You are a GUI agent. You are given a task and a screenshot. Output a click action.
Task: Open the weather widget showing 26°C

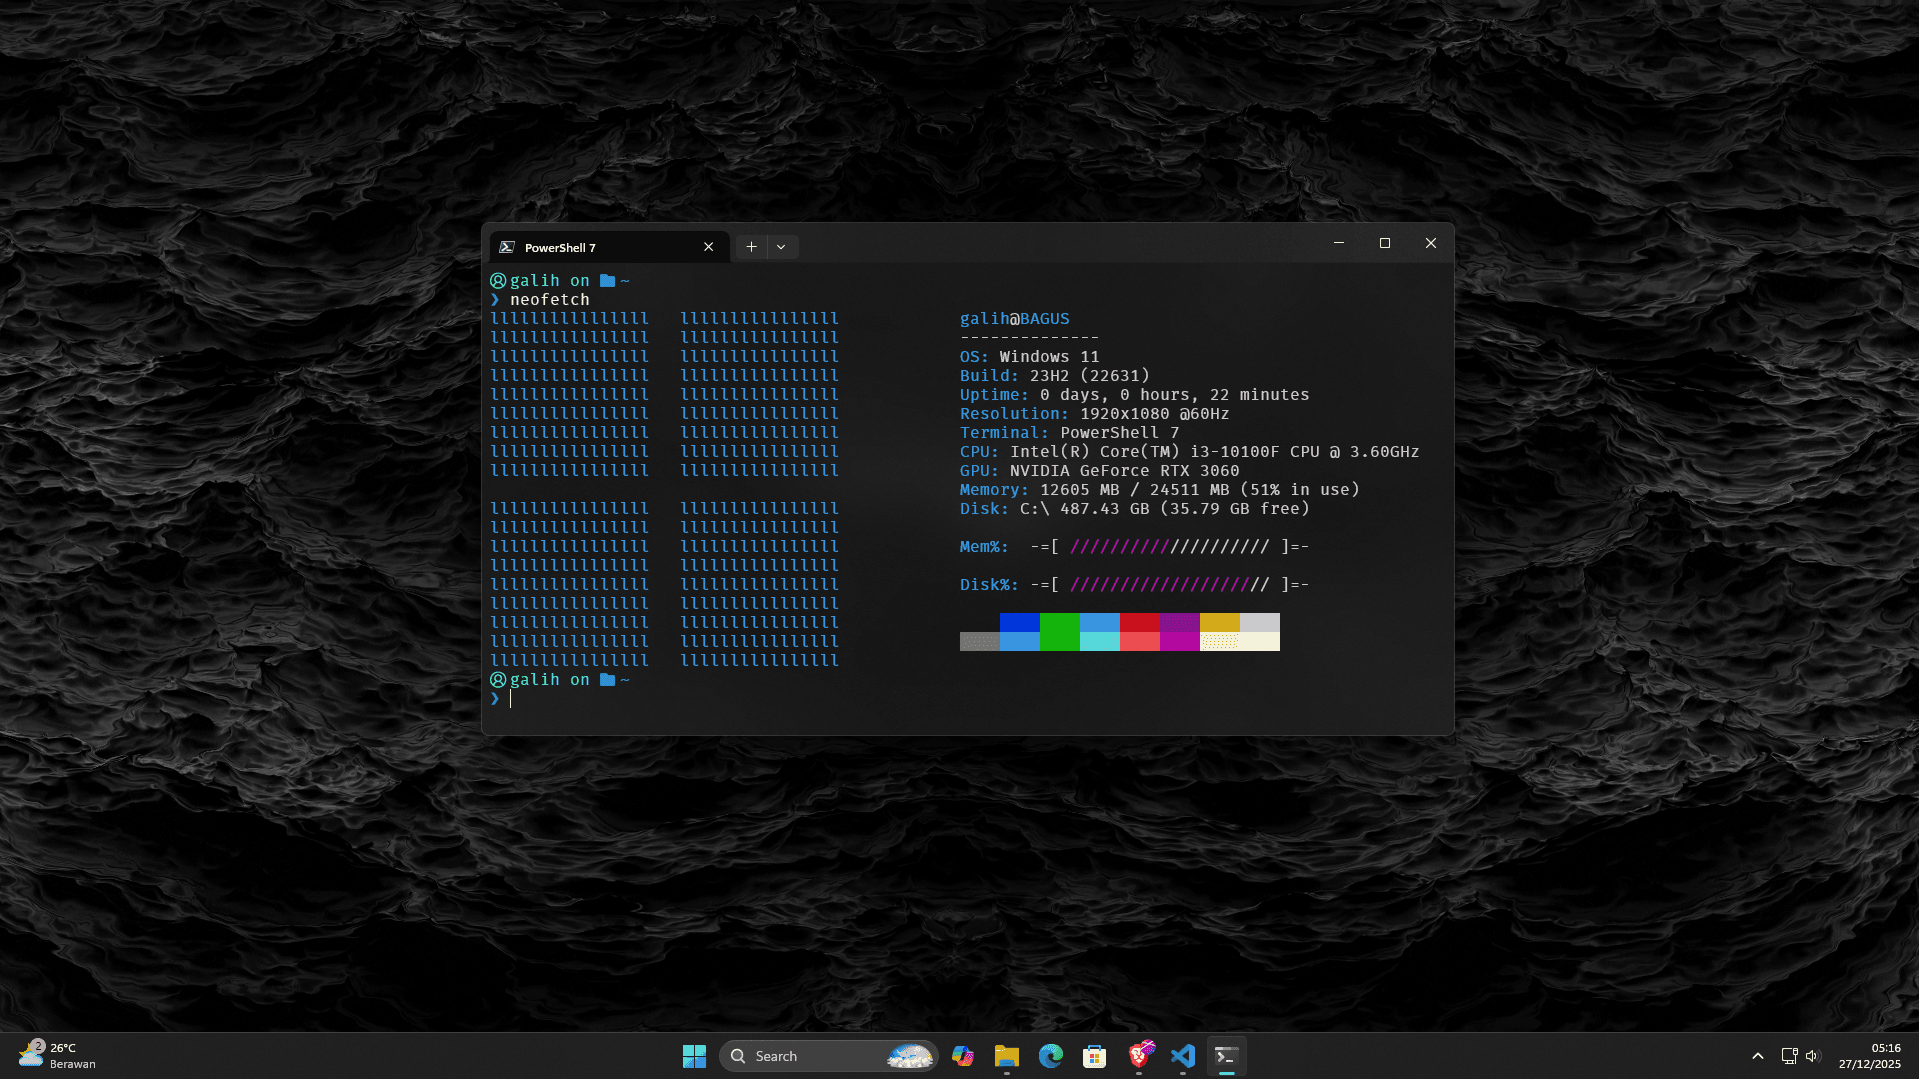(x=58, y=1056)
